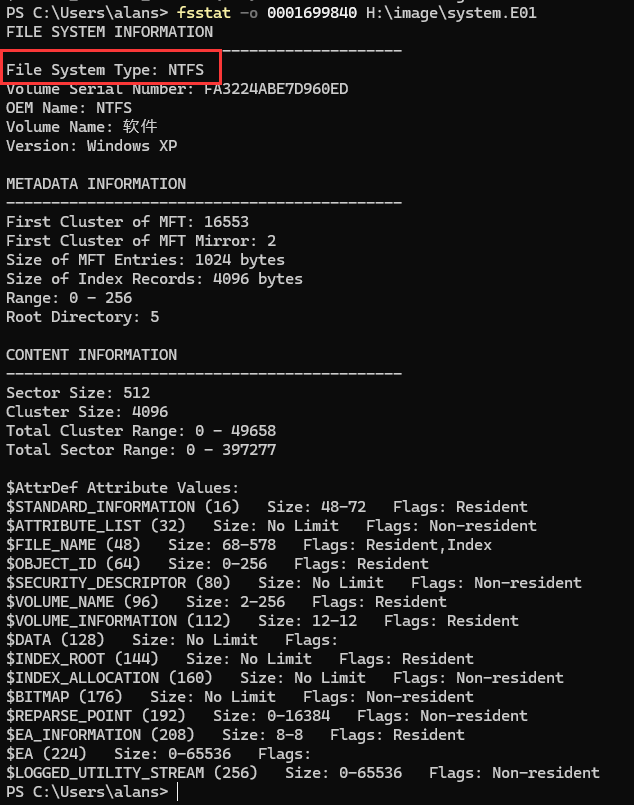Click the $REPARSE_POINT (192) attribute line
Viewport: 634px width, 805px height.
266,716
